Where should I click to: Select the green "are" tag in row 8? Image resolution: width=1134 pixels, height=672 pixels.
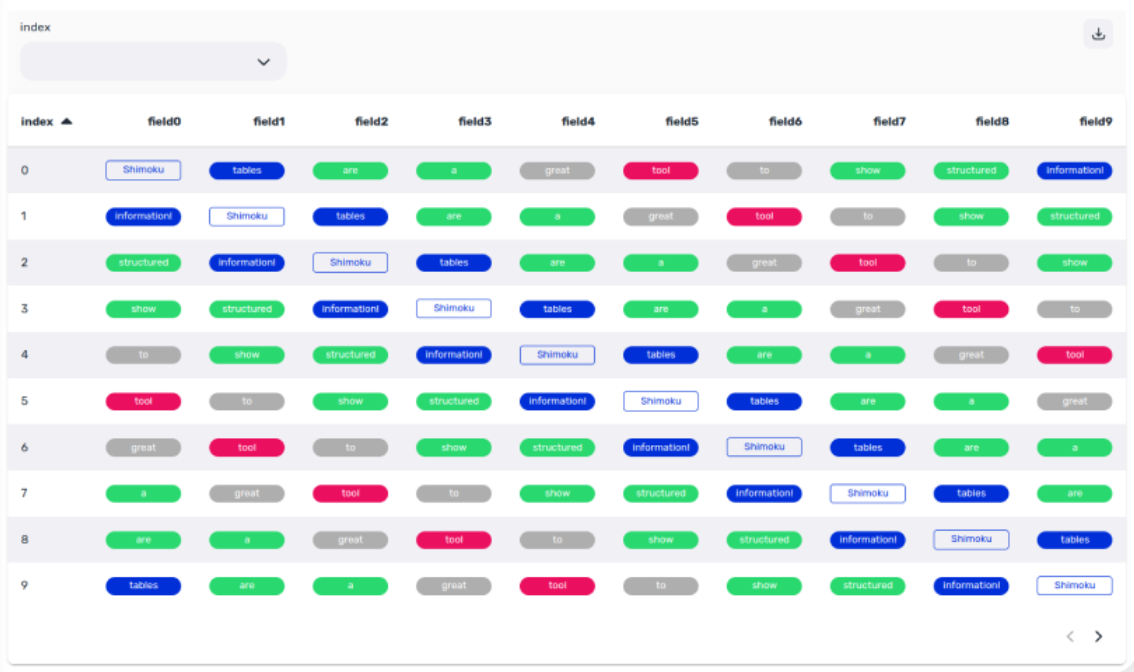pyautogui.click(x=143, y=540)
